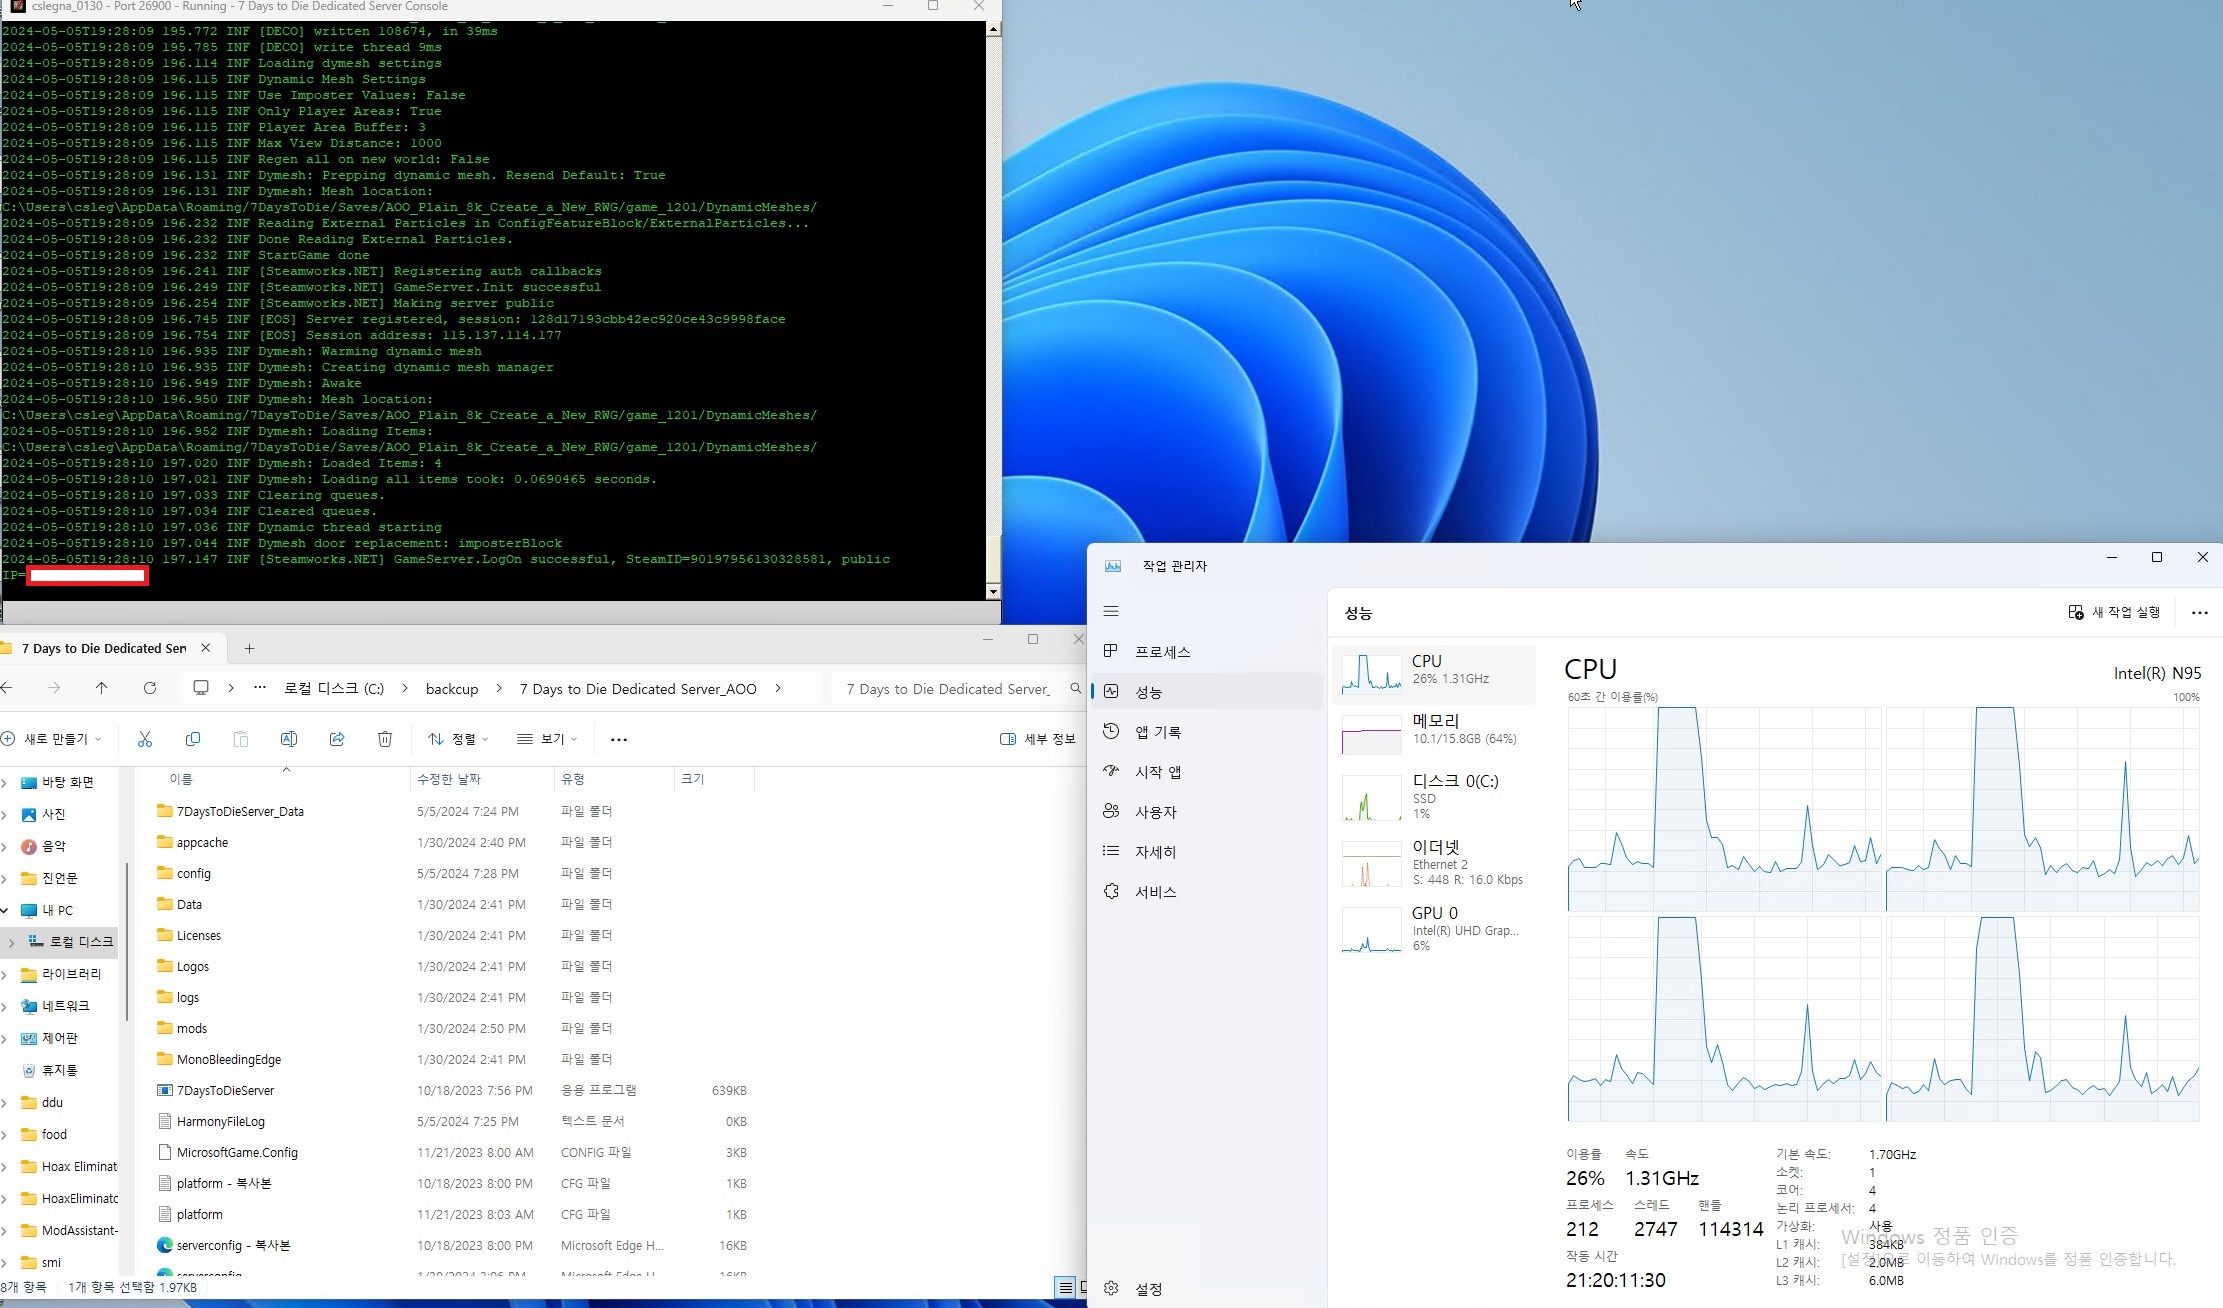This screenshot has width=2223, height=1308.
Task: Expand the 내 PC tree node
Action: pos(5,910)
